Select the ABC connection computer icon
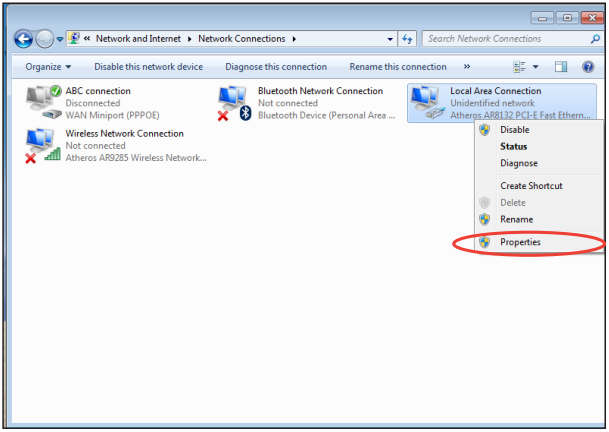 44,103
